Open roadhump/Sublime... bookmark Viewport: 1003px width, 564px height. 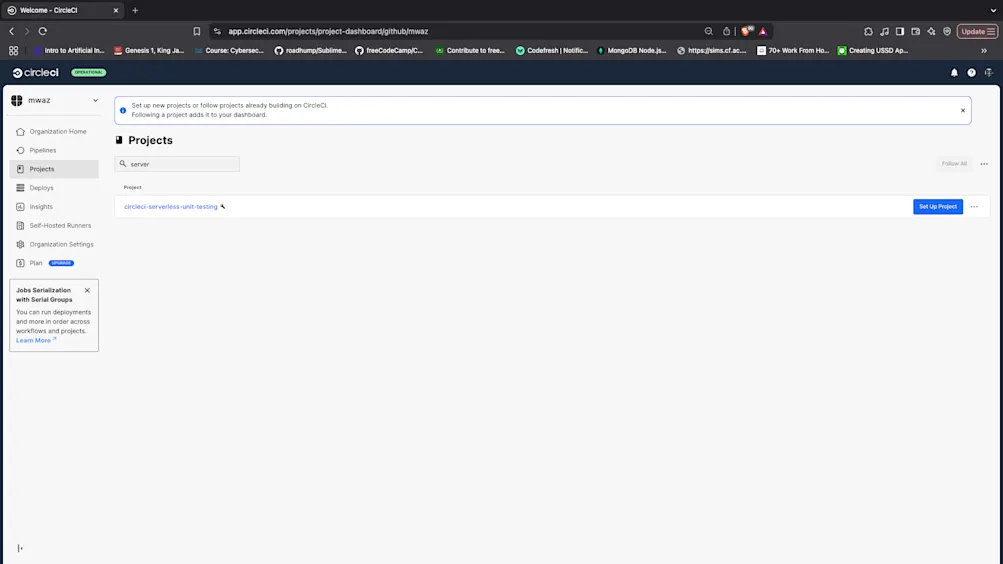(x=310, y=51)
